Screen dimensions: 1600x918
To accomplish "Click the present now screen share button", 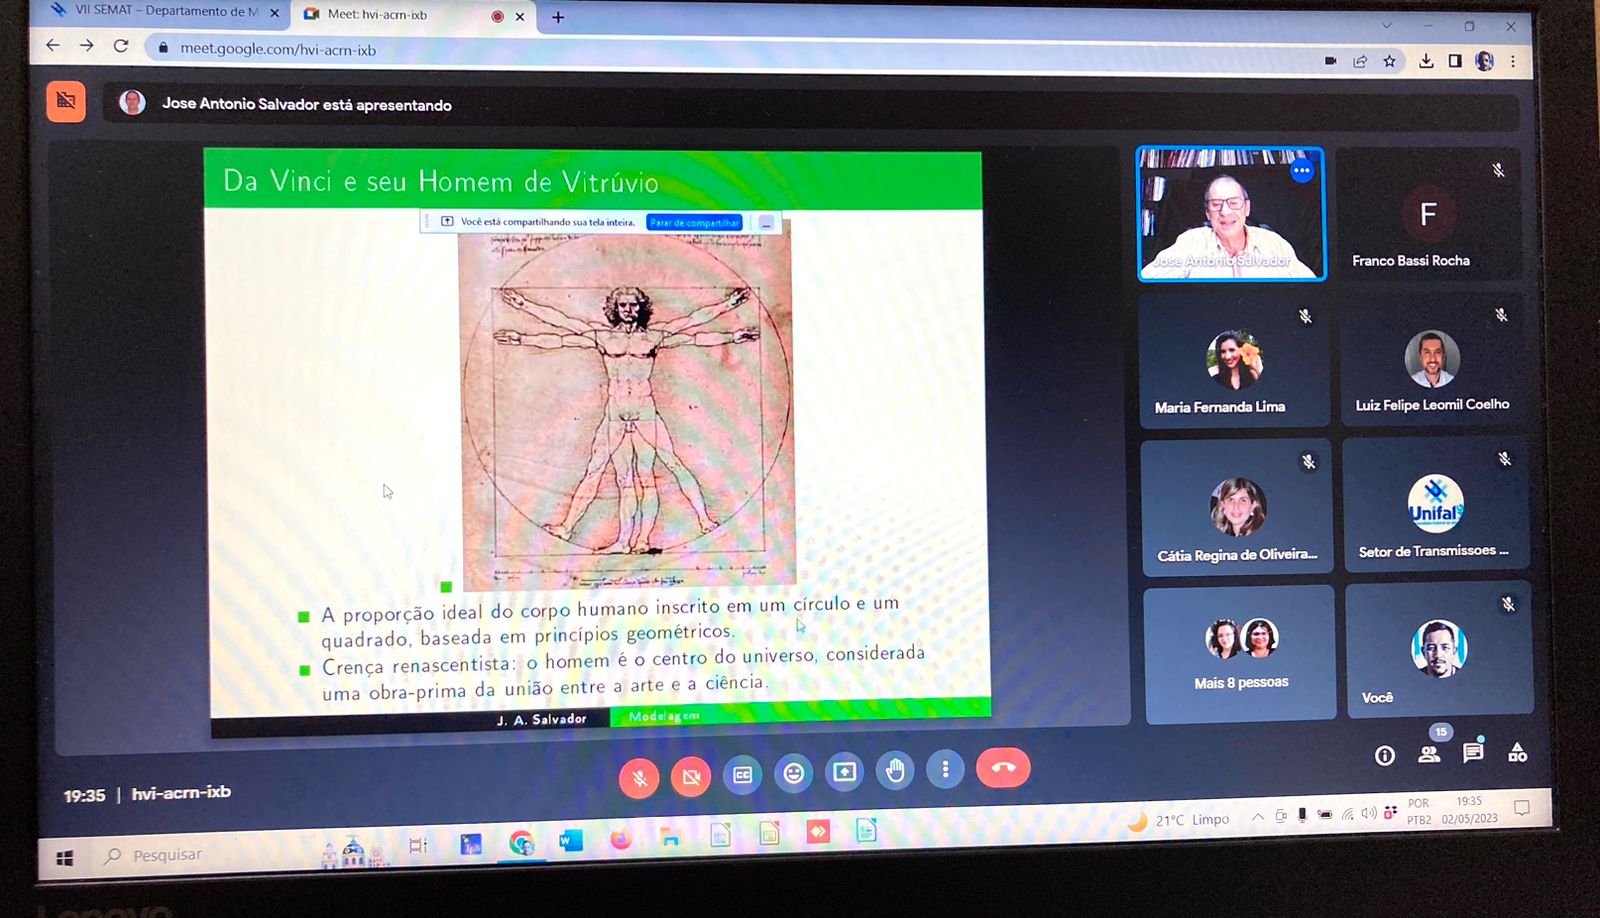I will (x=844, y=772).
